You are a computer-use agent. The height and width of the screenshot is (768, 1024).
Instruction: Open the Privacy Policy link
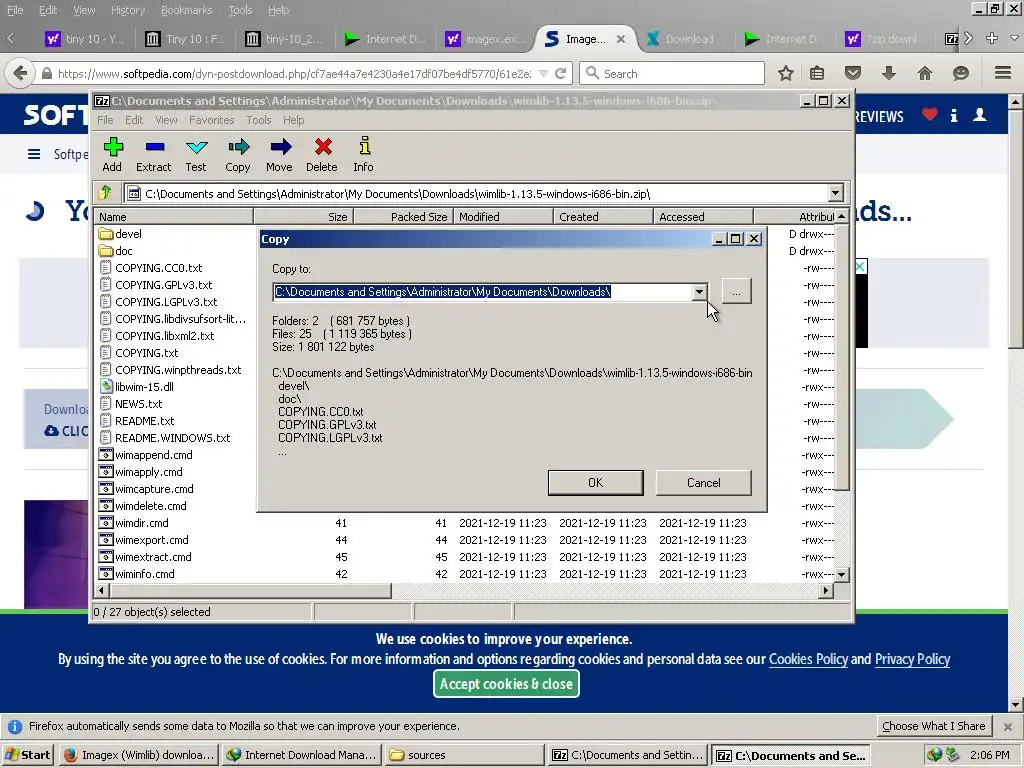point(912,659)
